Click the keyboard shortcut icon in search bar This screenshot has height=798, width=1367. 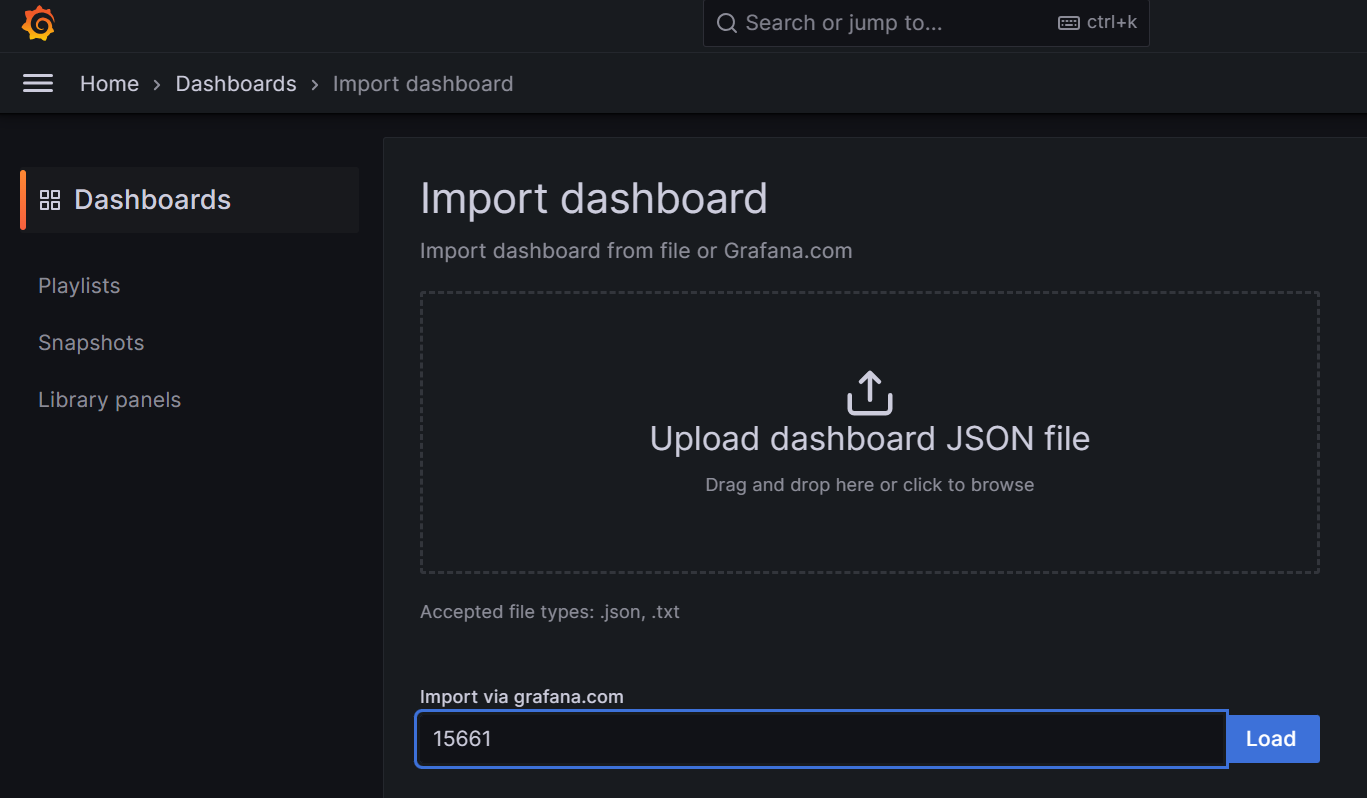coord(1068,23)
